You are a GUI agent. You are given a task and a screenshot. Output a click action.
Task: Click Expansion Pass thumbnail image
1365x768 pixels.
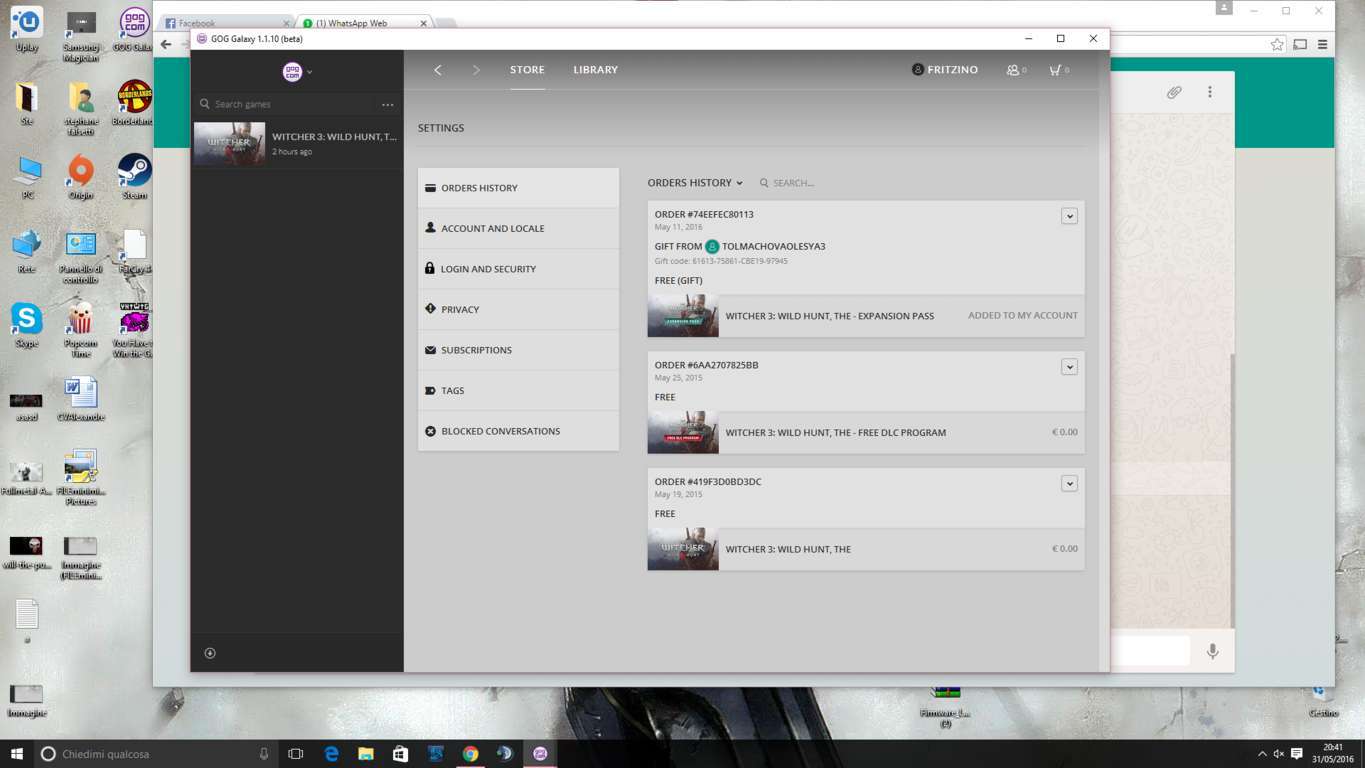pos(683,316)
